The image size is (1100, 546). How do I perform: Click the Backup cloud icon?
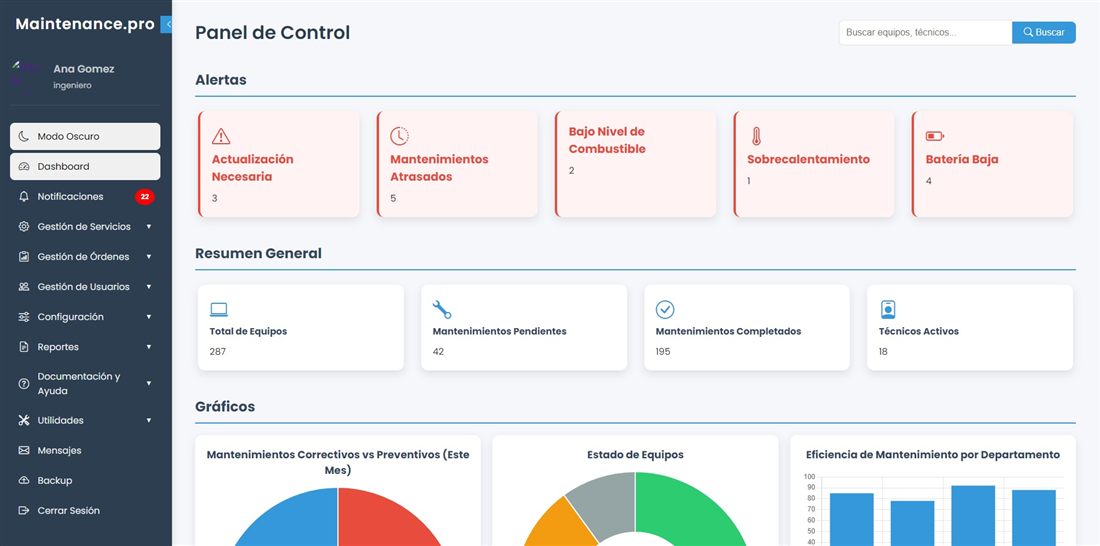(x=24, y=481)
